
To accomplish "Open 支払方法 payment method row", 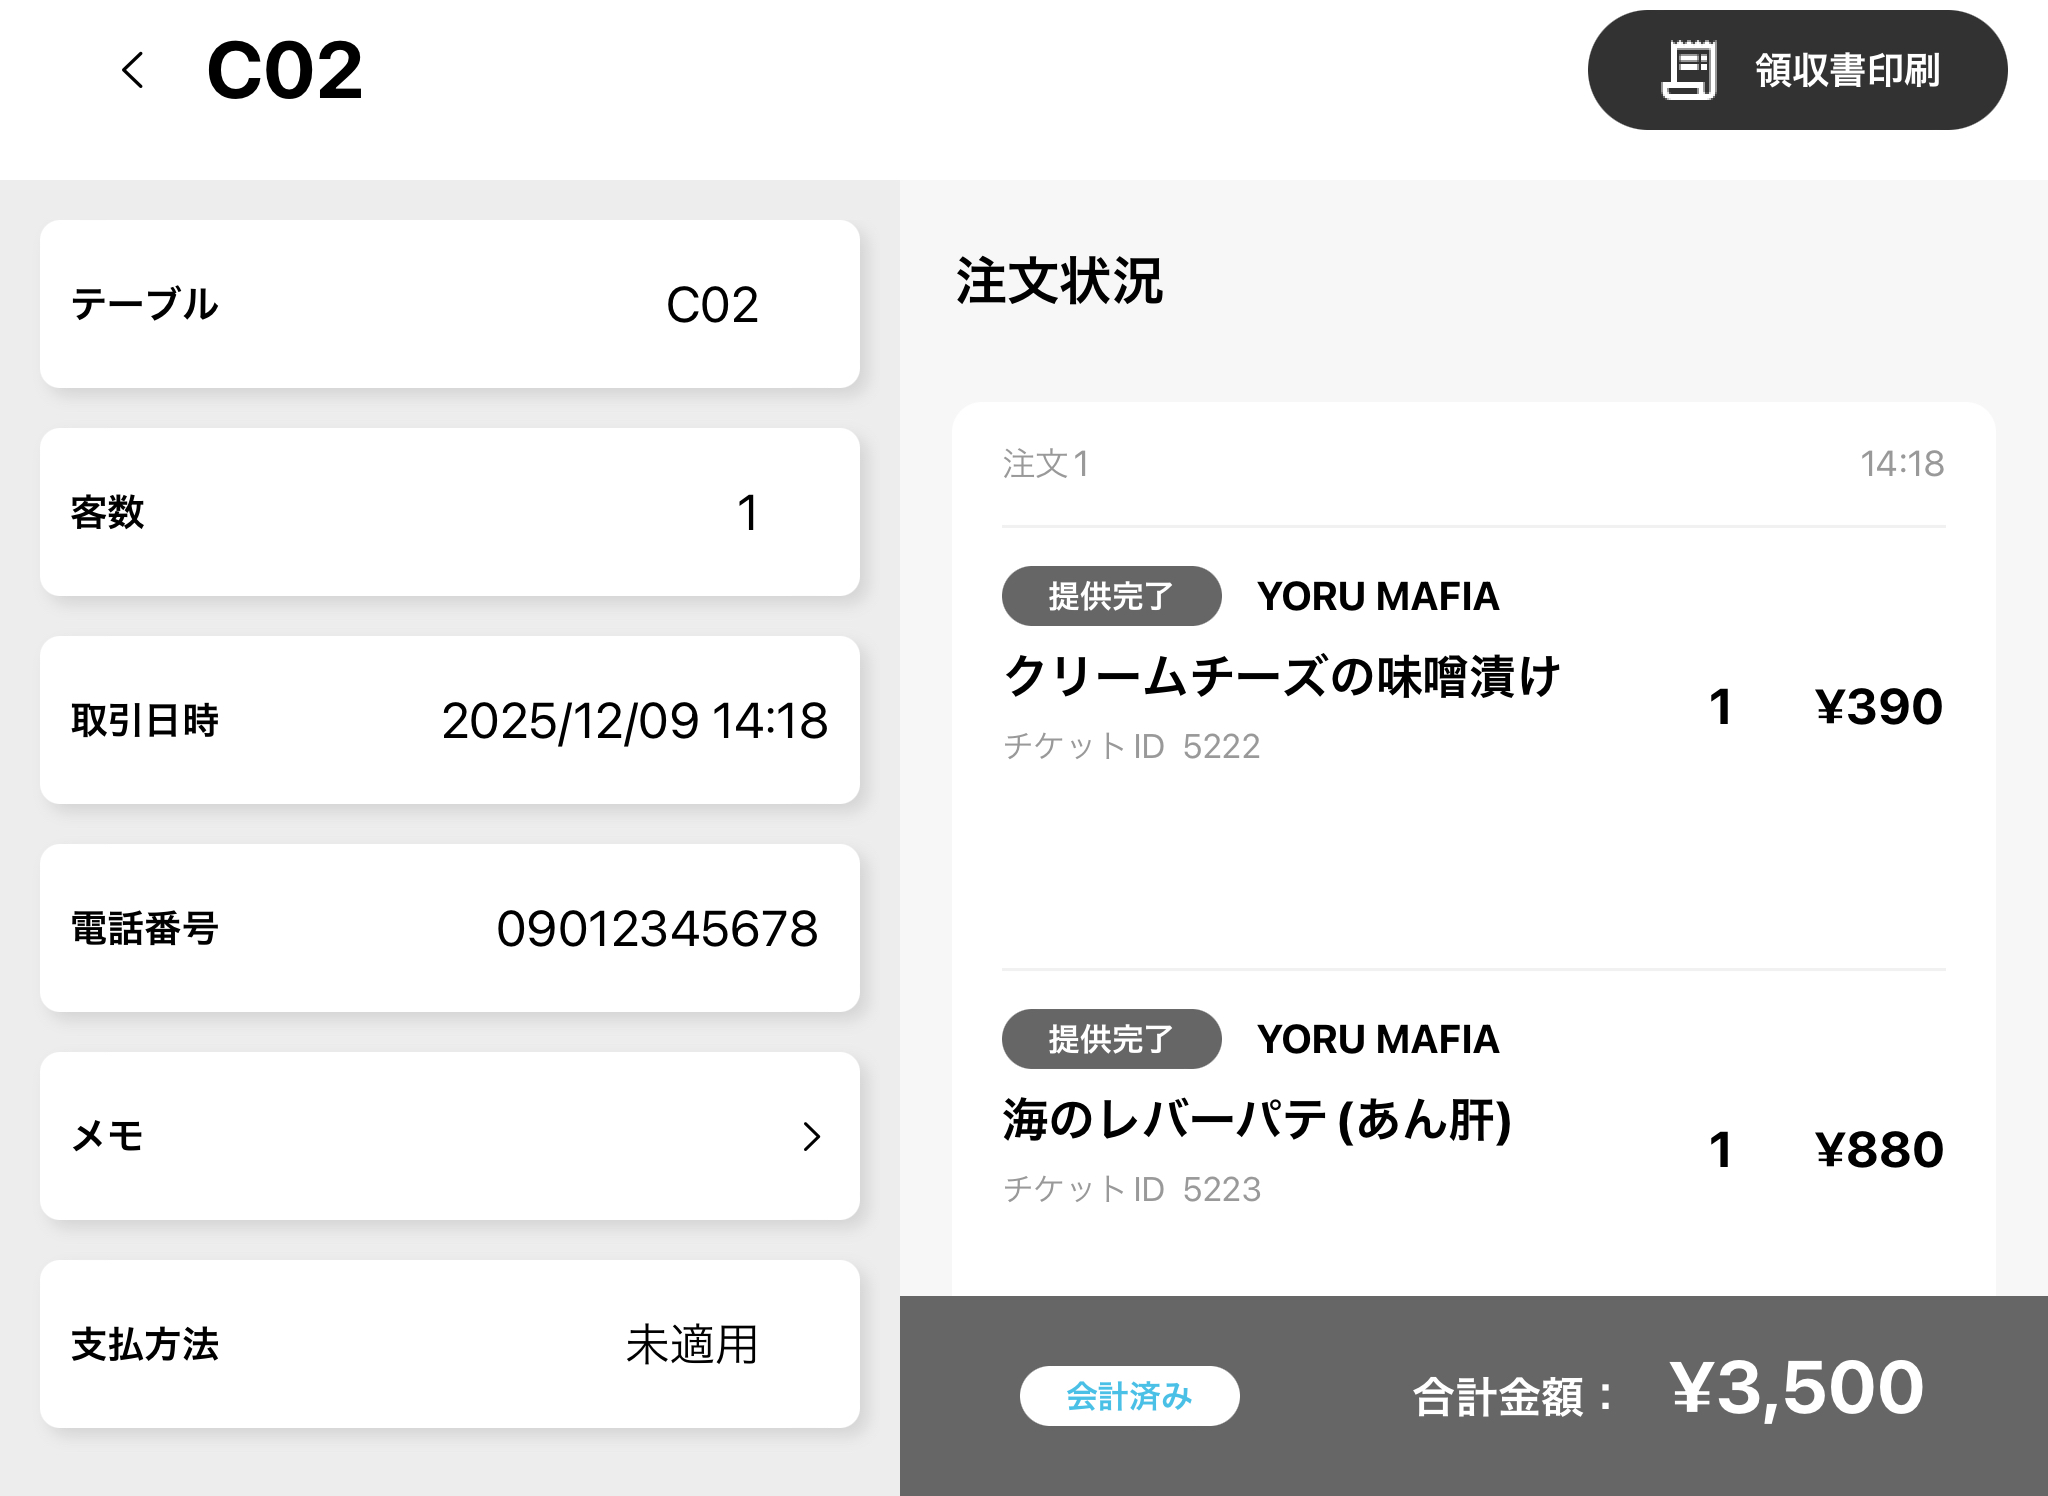I will pos(450,1344).
